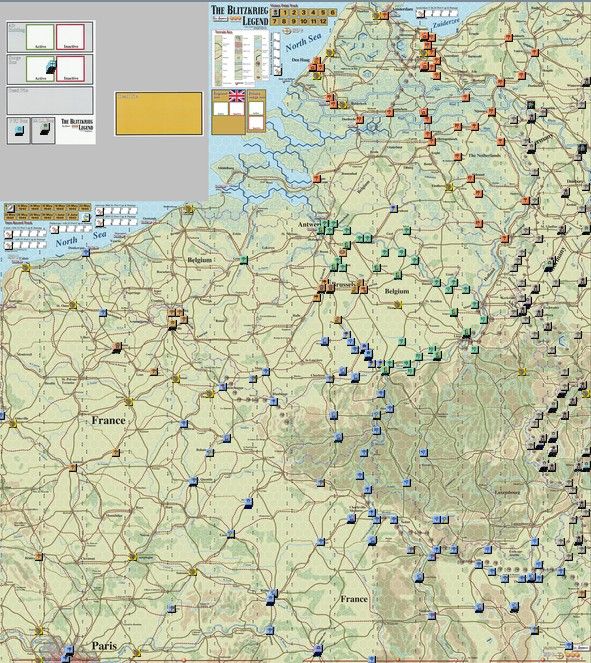Click the yellow objective marker at Calais
Screen dimensions: 591x663
click(x=27, y=267)
